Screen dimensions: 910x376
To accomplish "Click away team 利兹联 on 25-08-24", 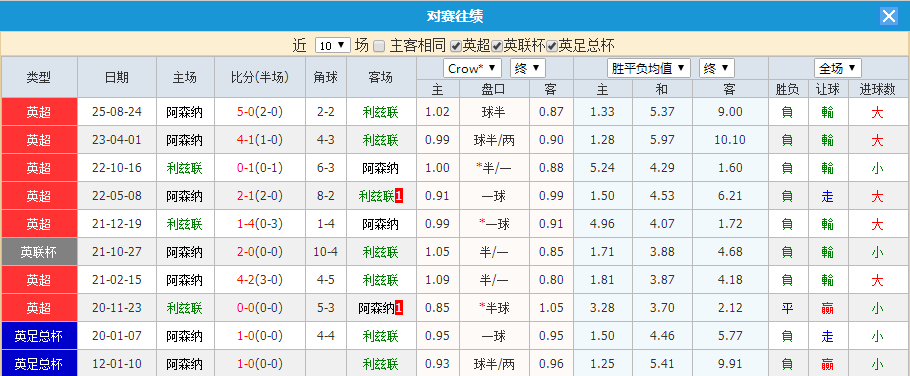I will (381, 112).
